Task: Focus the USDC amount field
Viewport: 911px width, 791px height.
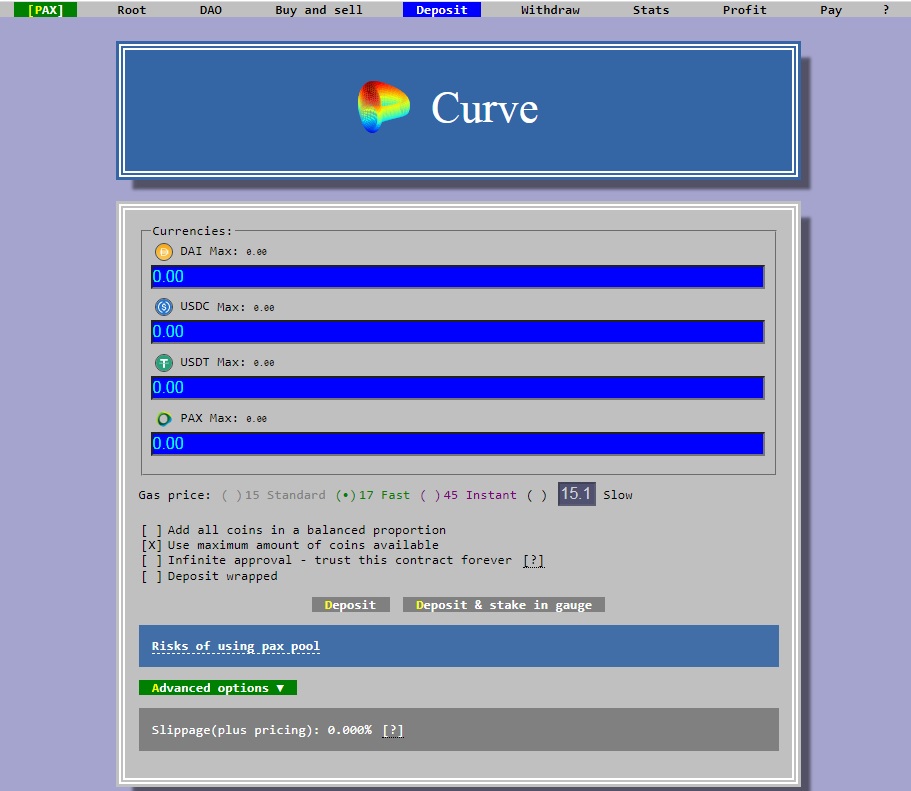Action: click(x=457, y=331)
